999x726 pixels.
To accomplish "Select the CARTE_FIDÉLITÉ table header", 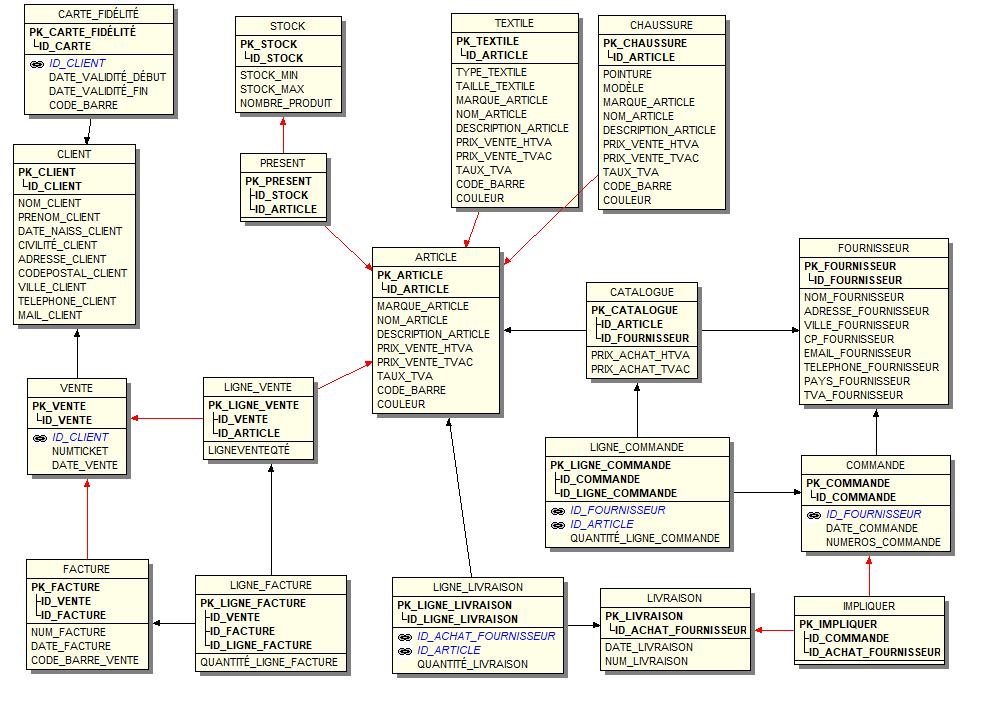I will click(x=99, y=14).
